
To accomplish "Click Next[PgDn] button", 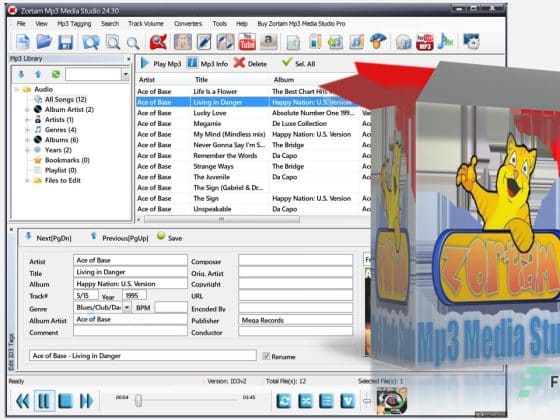I will pos(48,238).
